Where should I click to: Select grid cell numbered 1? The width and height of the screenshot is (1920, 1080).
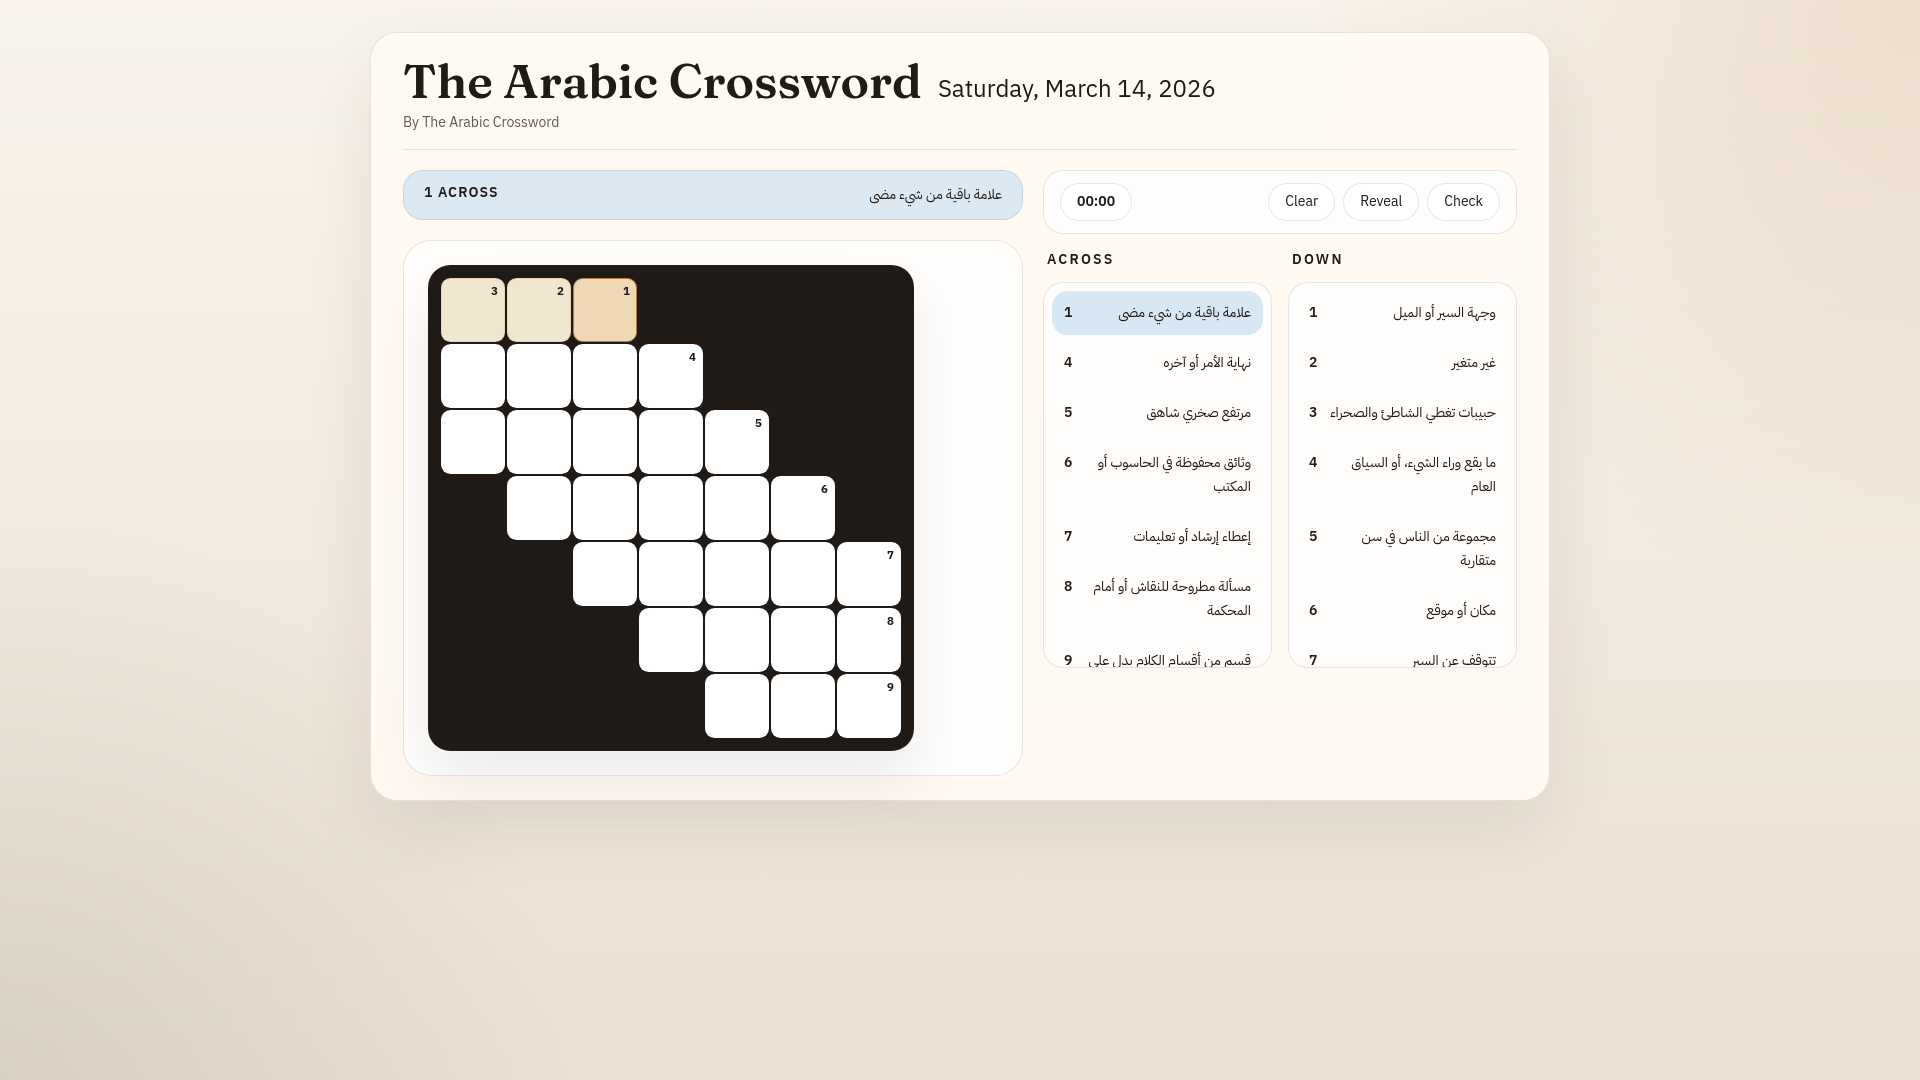(x=605, y=311)
